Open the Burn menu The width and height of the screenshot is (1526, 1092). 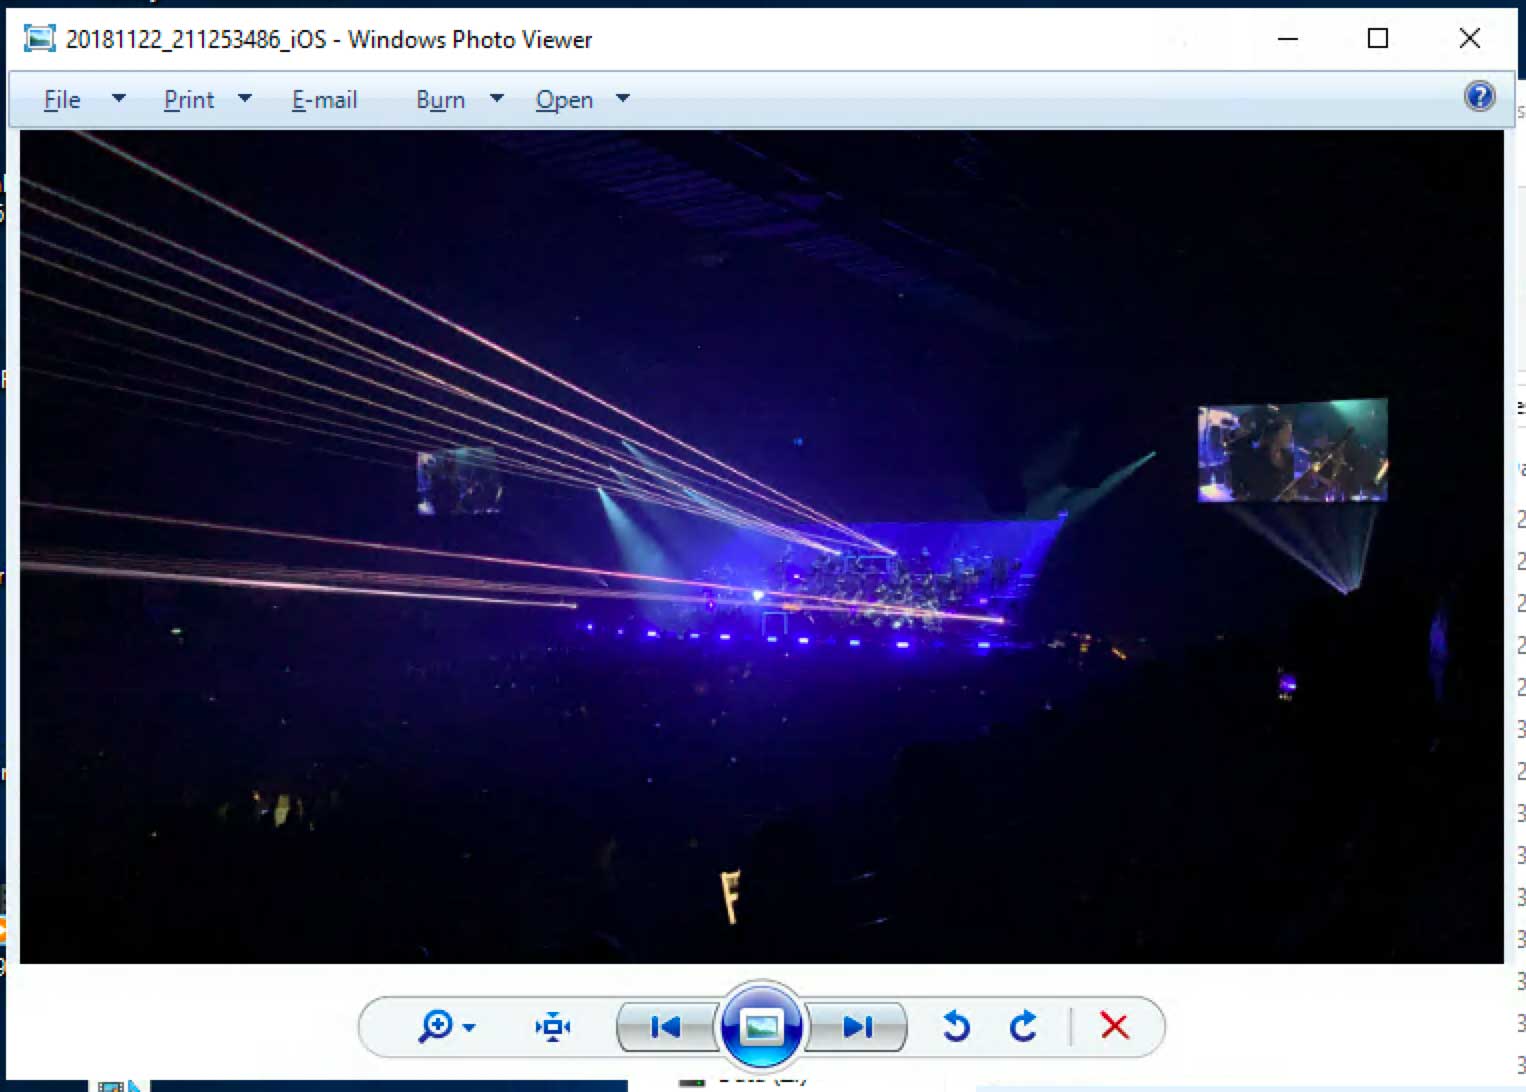click(440, 100)
